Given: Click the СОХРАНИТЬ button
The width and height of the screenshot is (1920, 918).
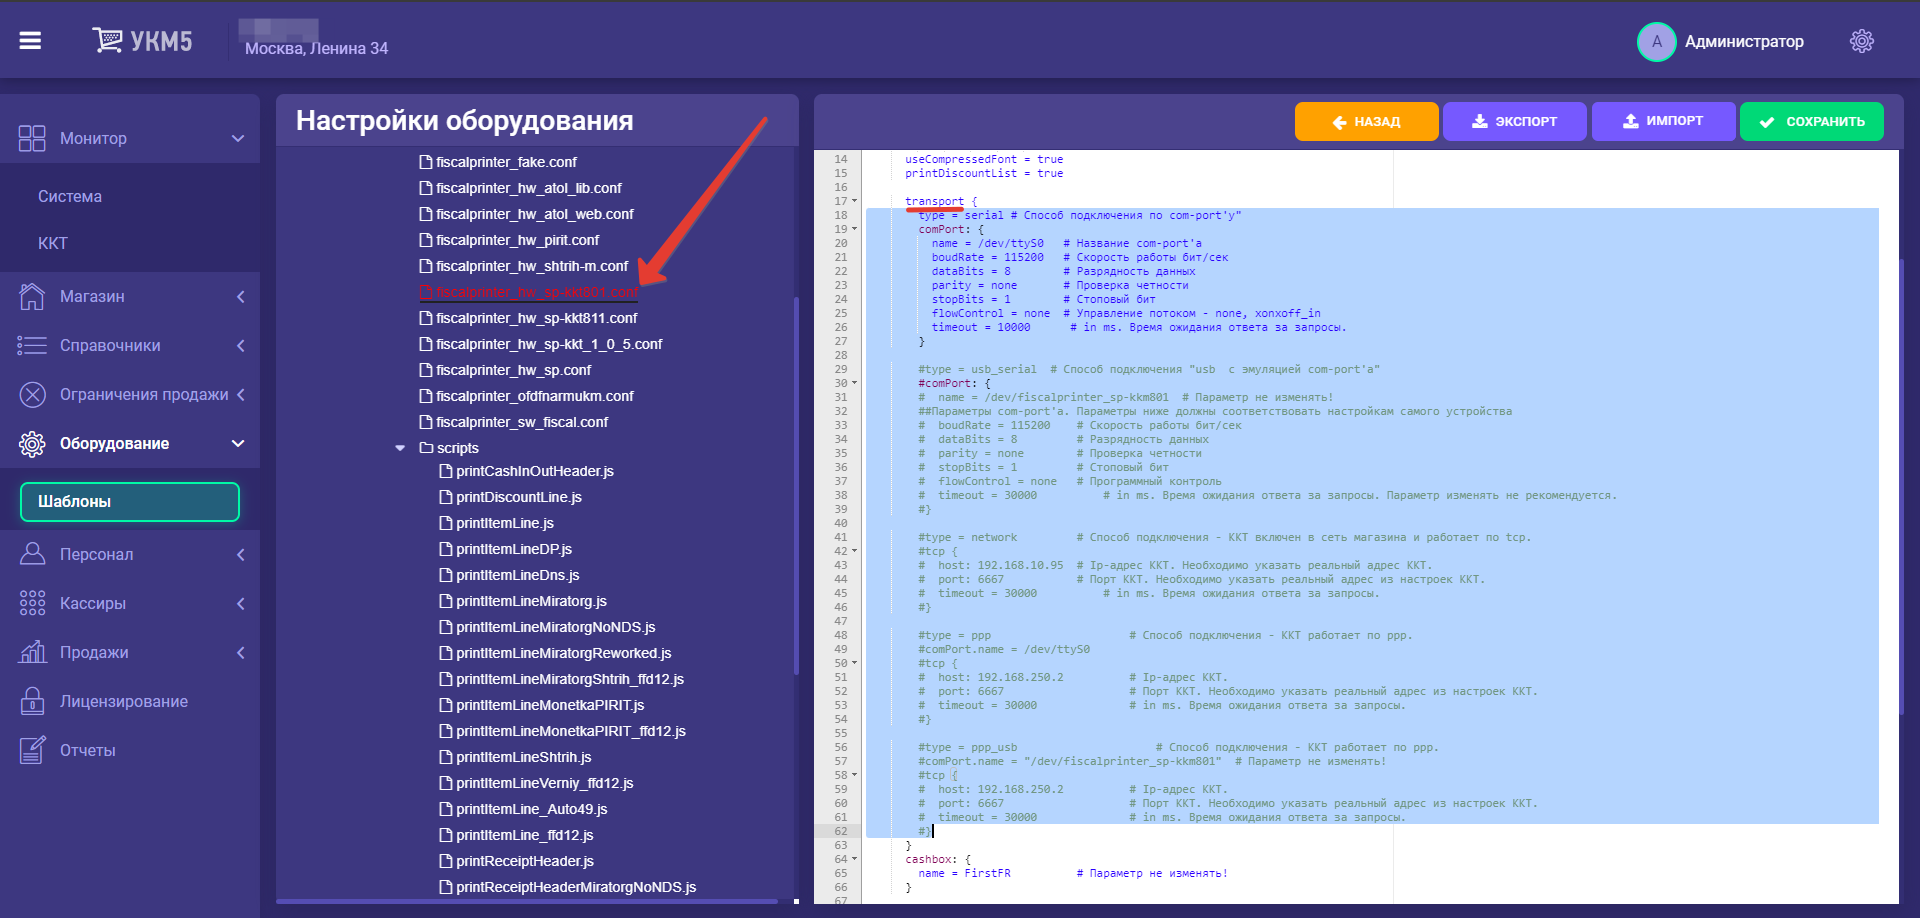Looking at the screenshot, I should coord(1812,122).
